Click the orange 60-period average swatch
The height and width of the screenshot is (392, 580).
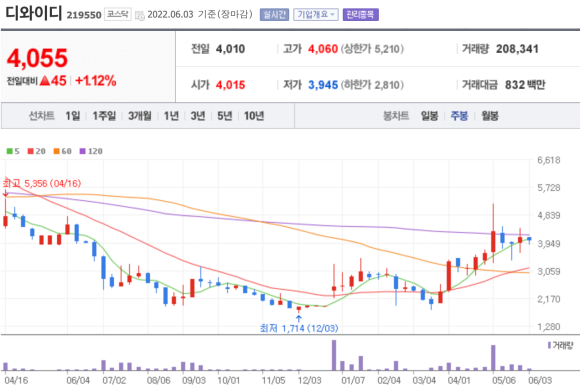tap(57, 151)
